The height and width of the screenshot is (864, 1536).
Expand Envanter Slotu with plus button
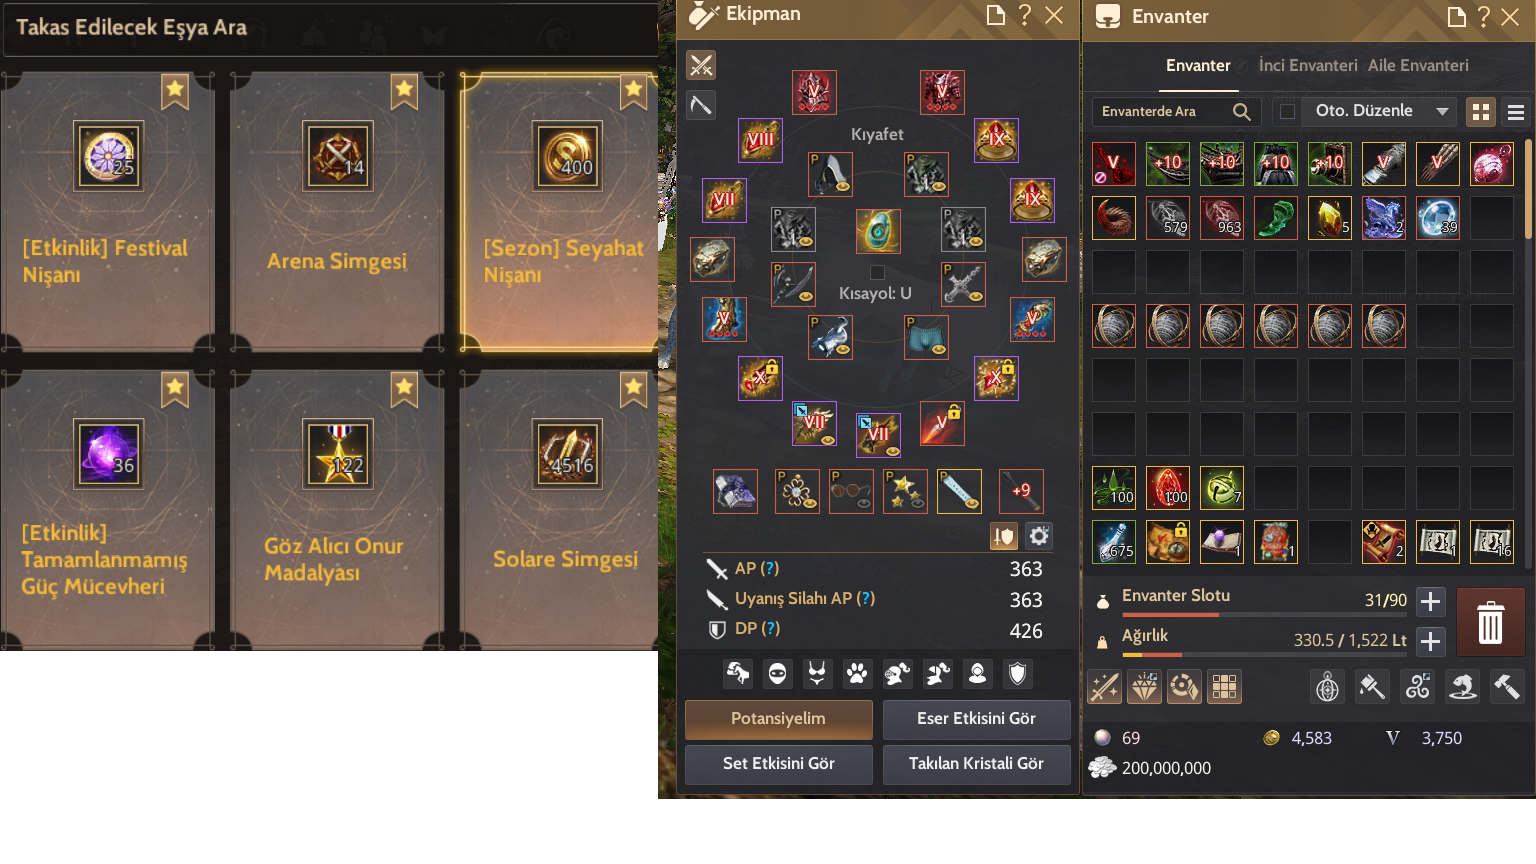pos(1431,601)
